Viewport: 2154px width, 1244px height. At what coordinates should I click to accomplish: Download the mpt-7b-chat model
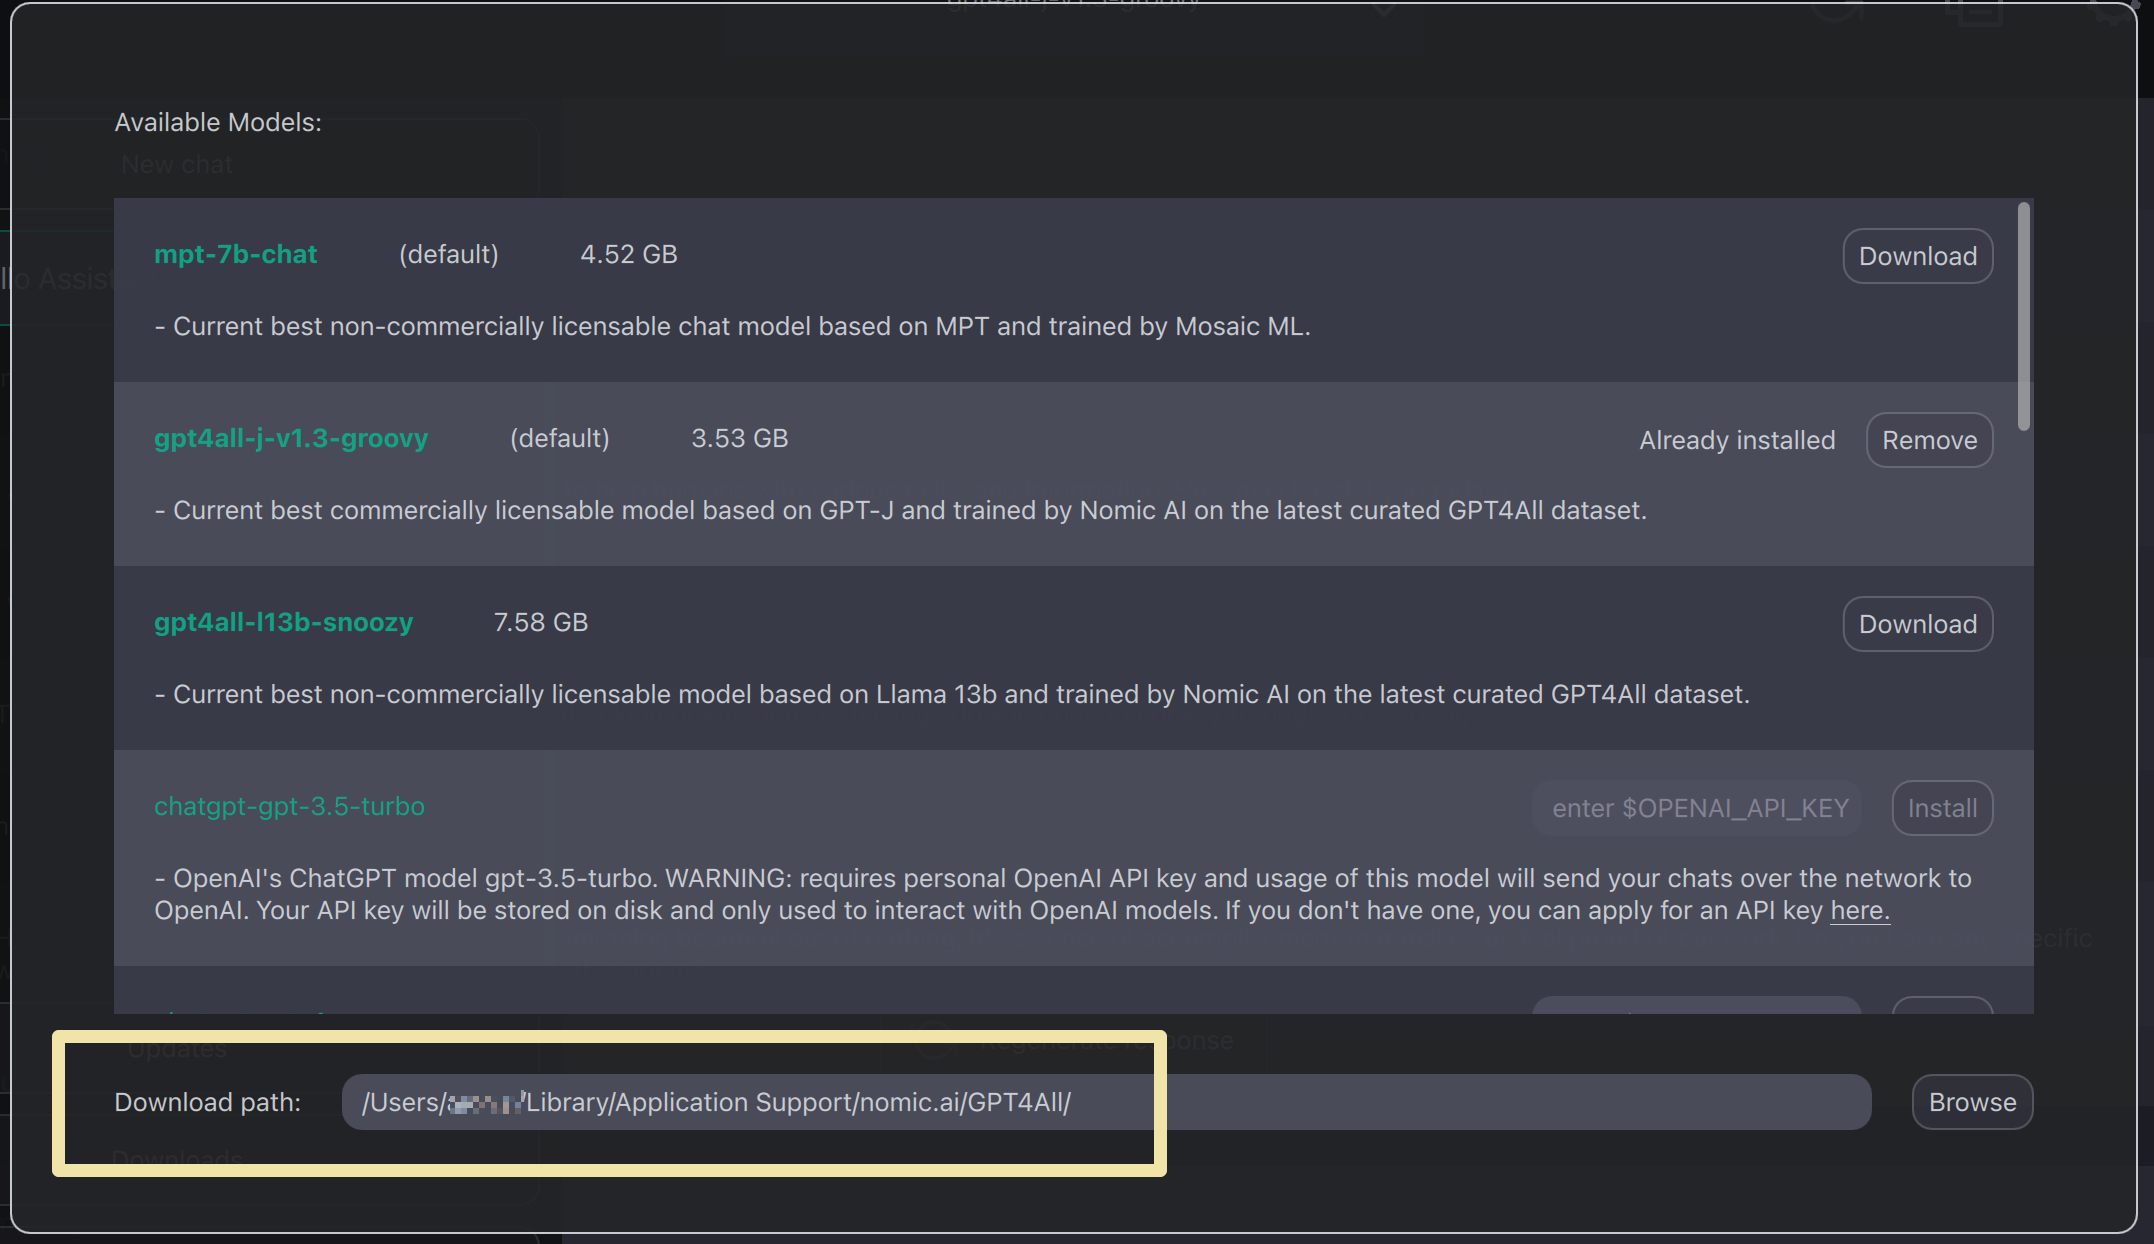[x=1917, y=256]
